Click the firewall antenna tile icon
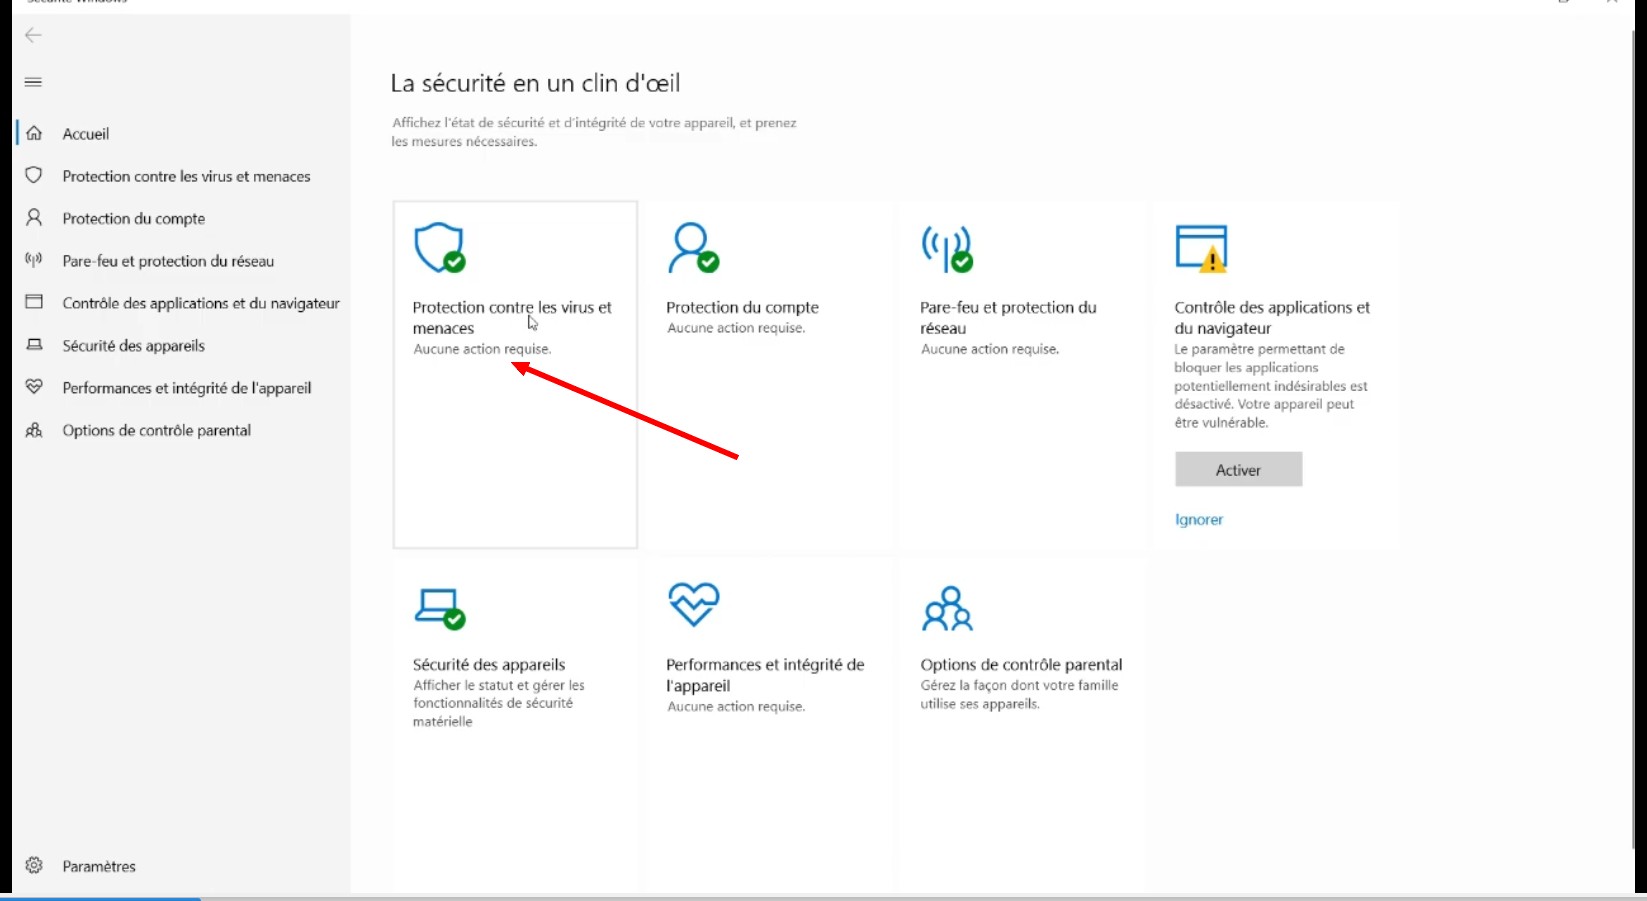Image resolution: width=1647 pixels, height=901 pixels. click(x=947, y=248)
